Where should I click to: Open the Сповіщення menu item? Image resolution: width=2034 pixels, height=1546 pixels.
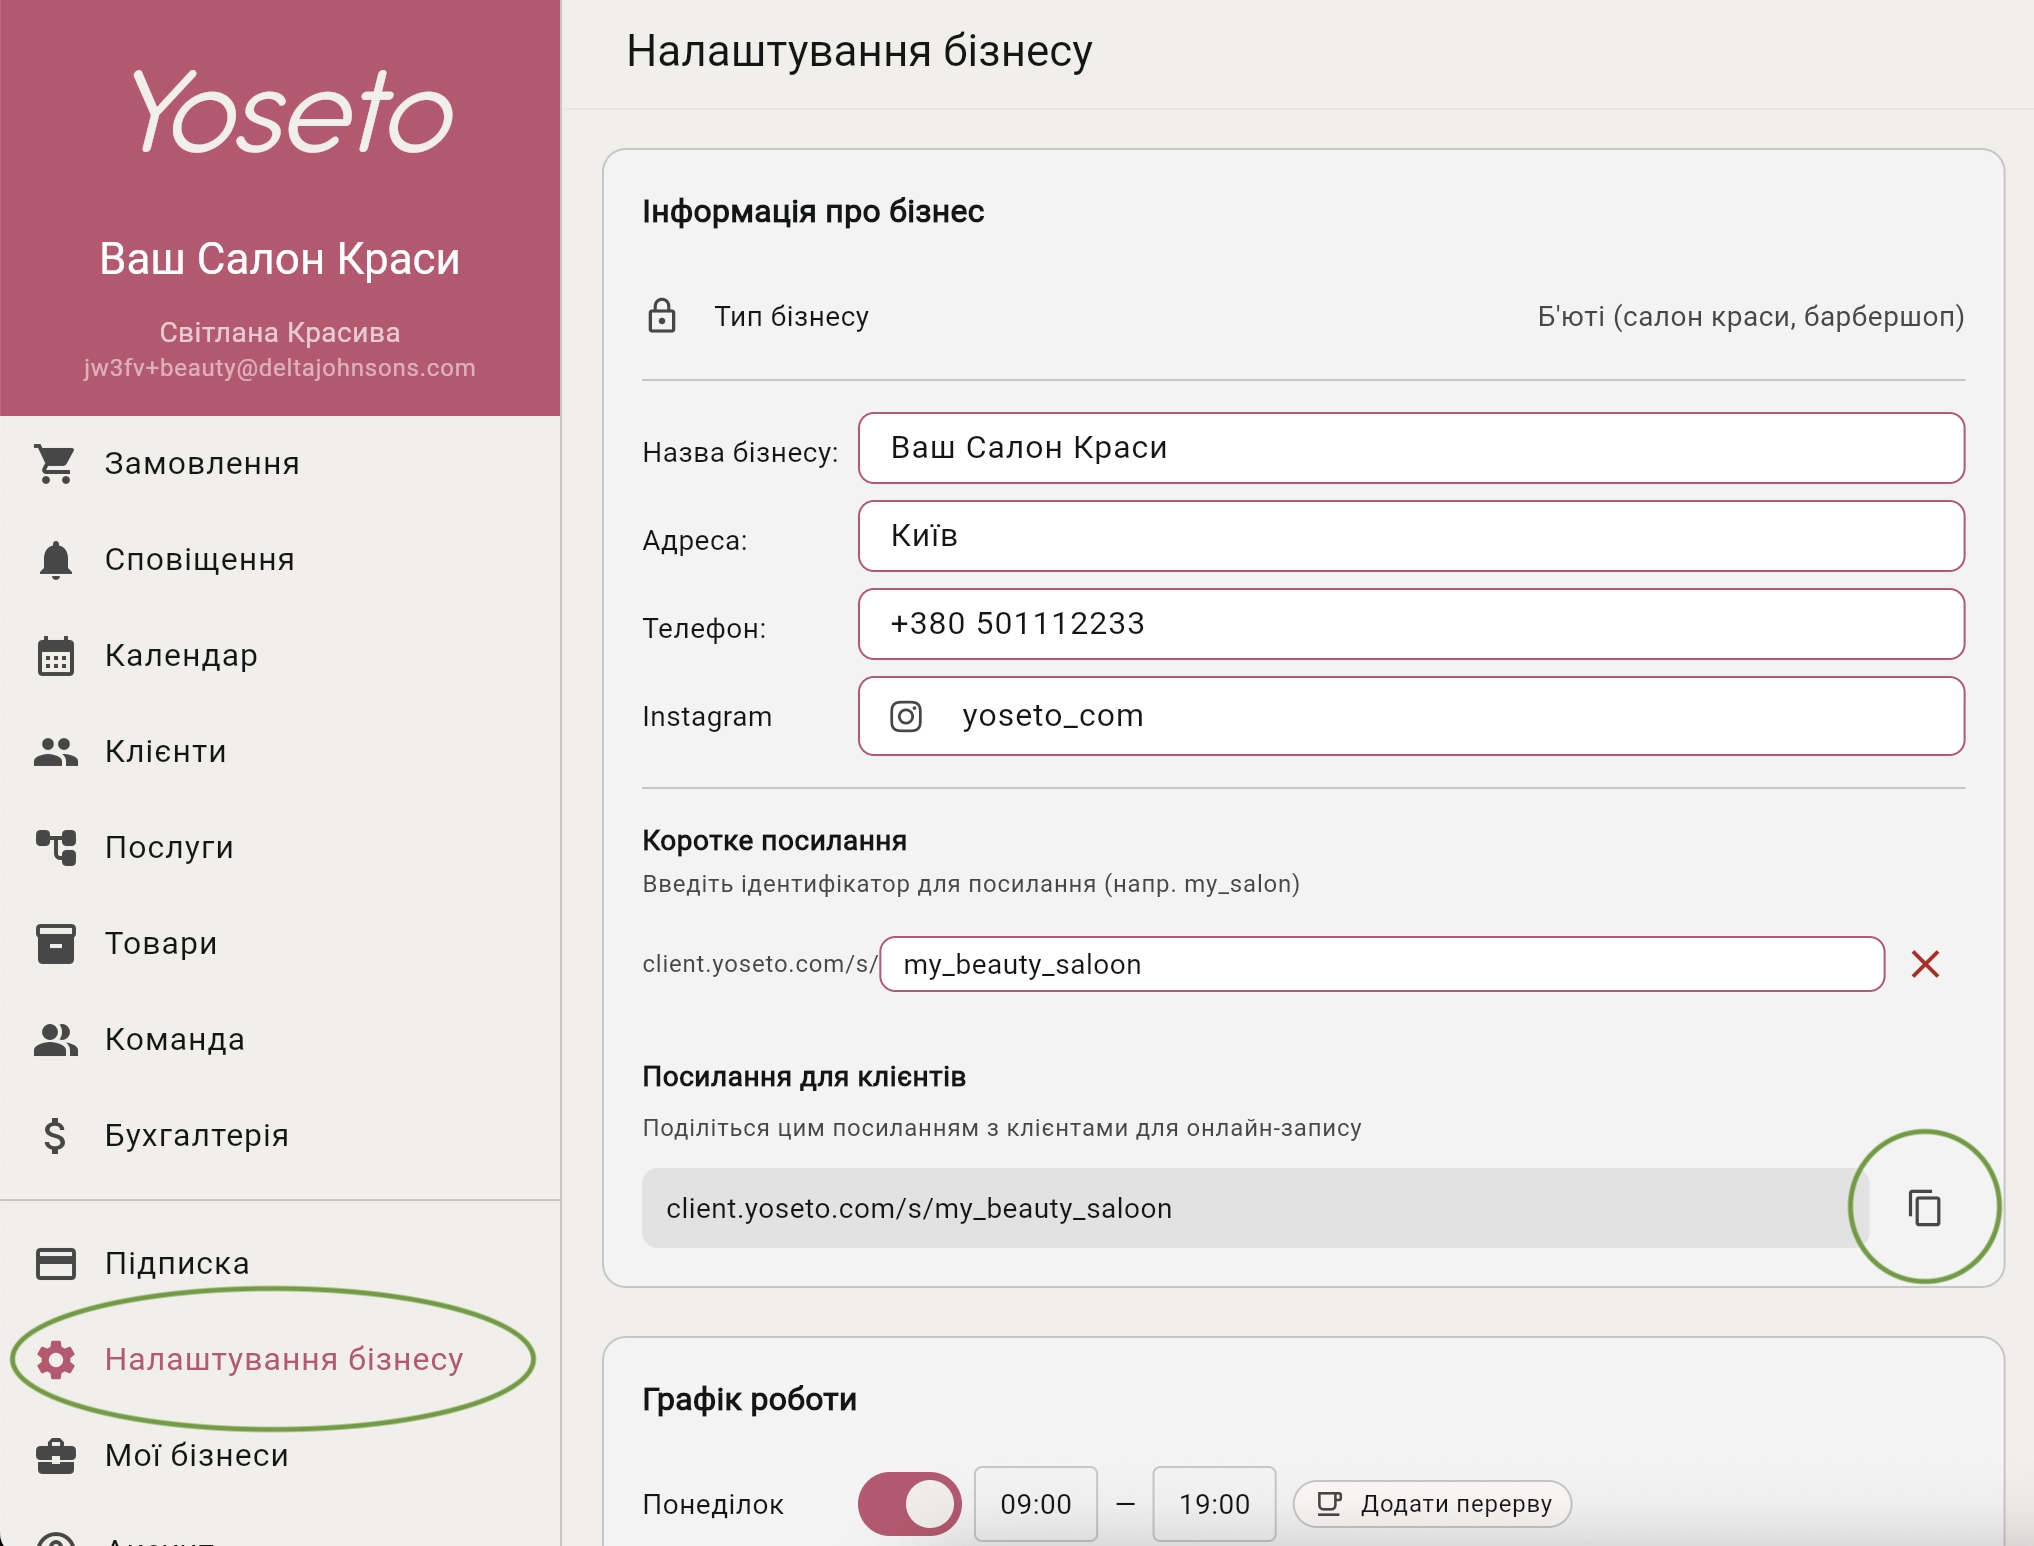pos(280,560)
